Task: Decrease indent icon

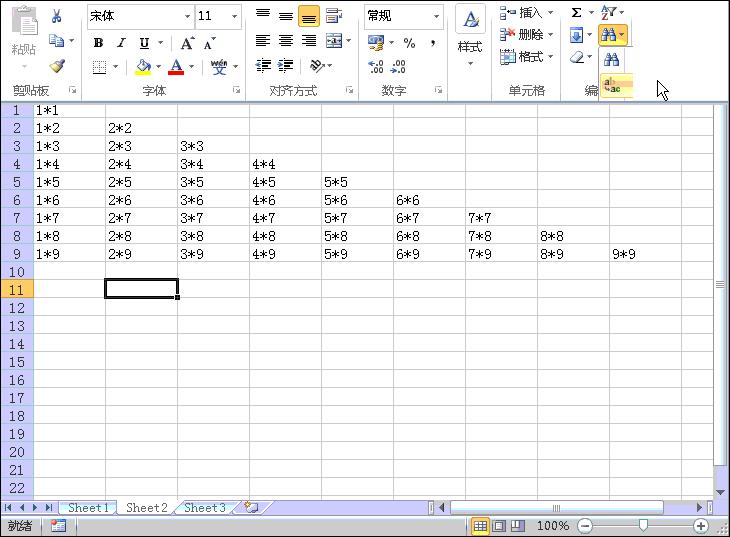Action: pyautogui.click(x=264, y=66)
